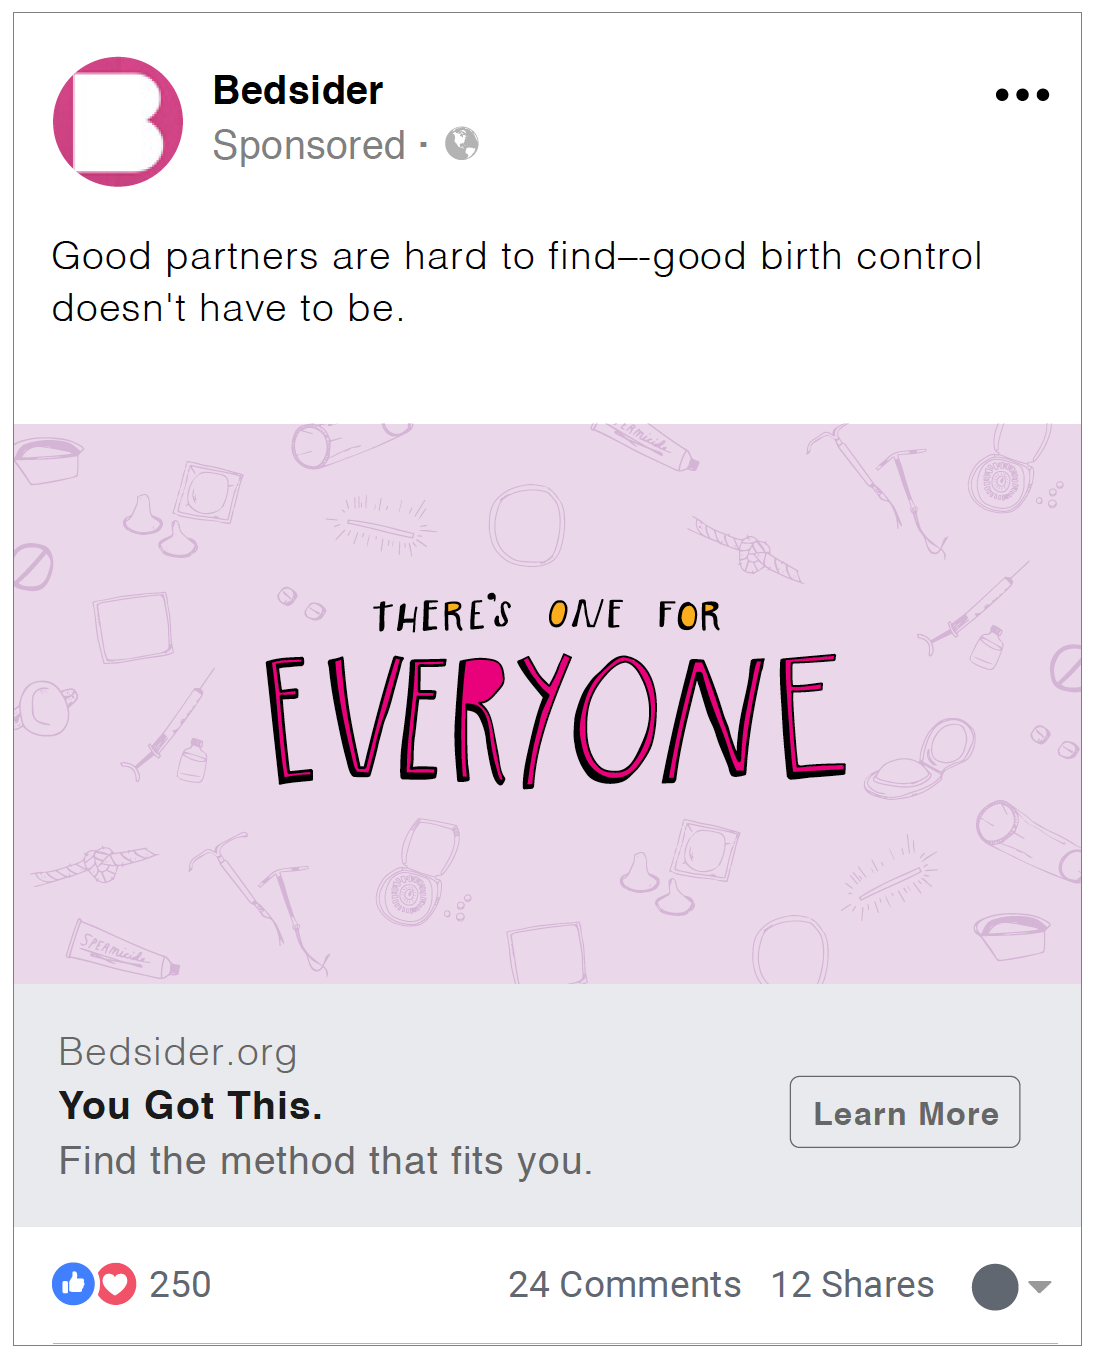1094x1358 pixels.
Task: Click "There's one for" text in banner
Action: [547, 614]
